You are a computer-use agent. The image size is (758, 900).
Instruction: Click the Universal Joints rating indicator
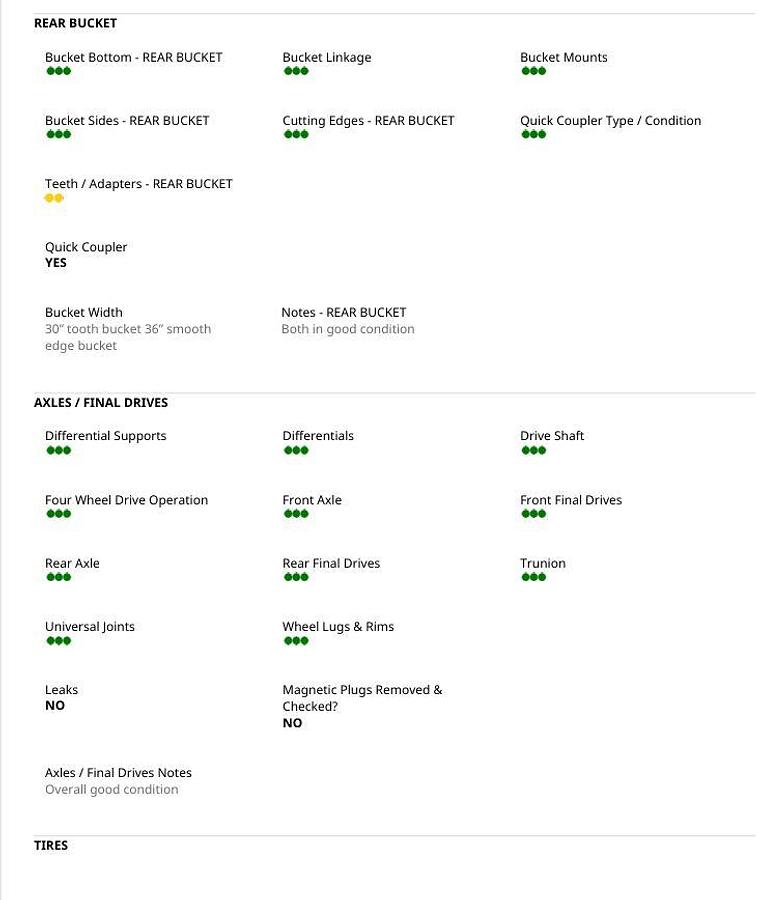[59, 641]
